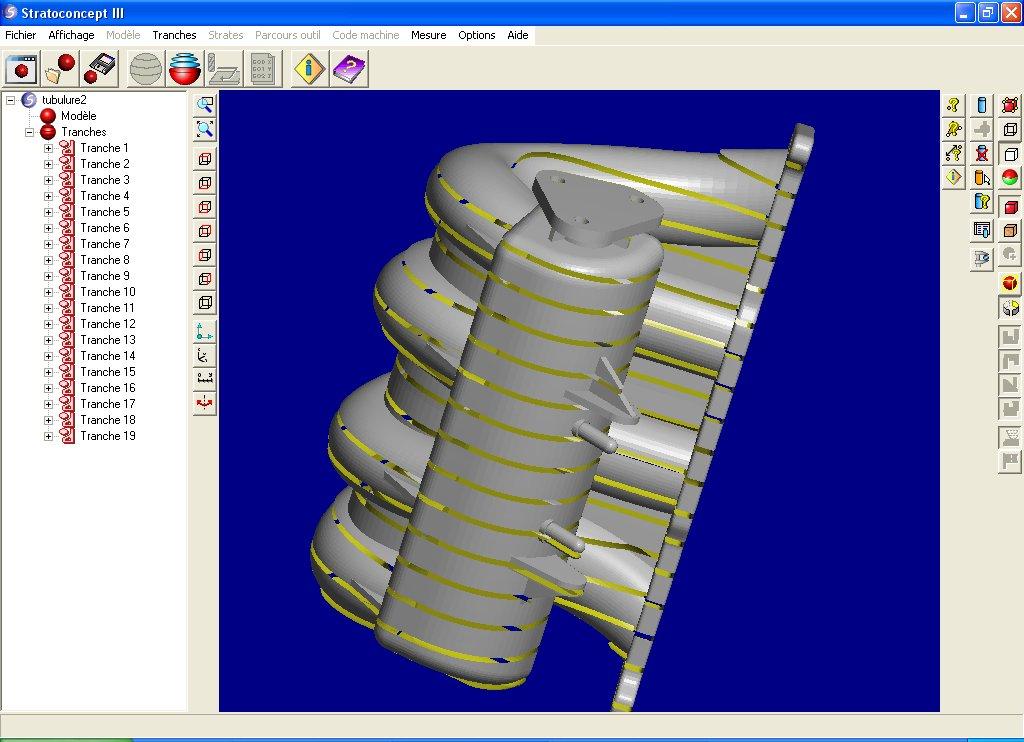Expand Tranche 7 in the tree
The width and height of the screenshot is (1024, 742).
[48, 244]
